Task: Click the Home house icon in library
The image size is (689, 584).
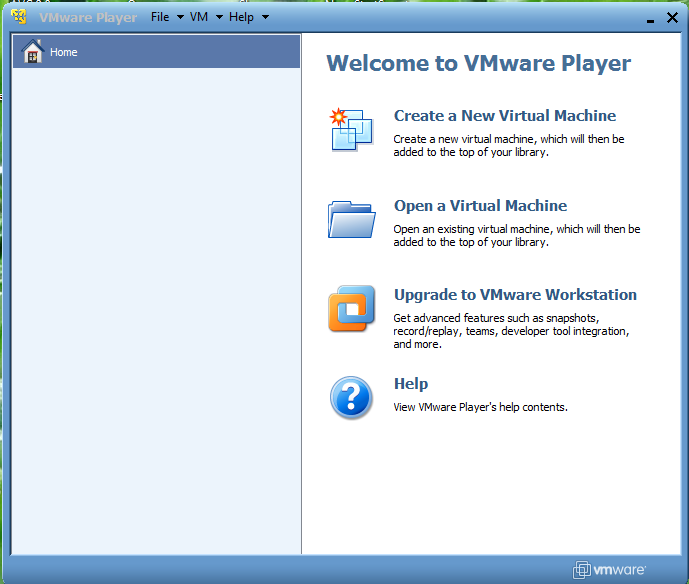Action: pos(33,51)
